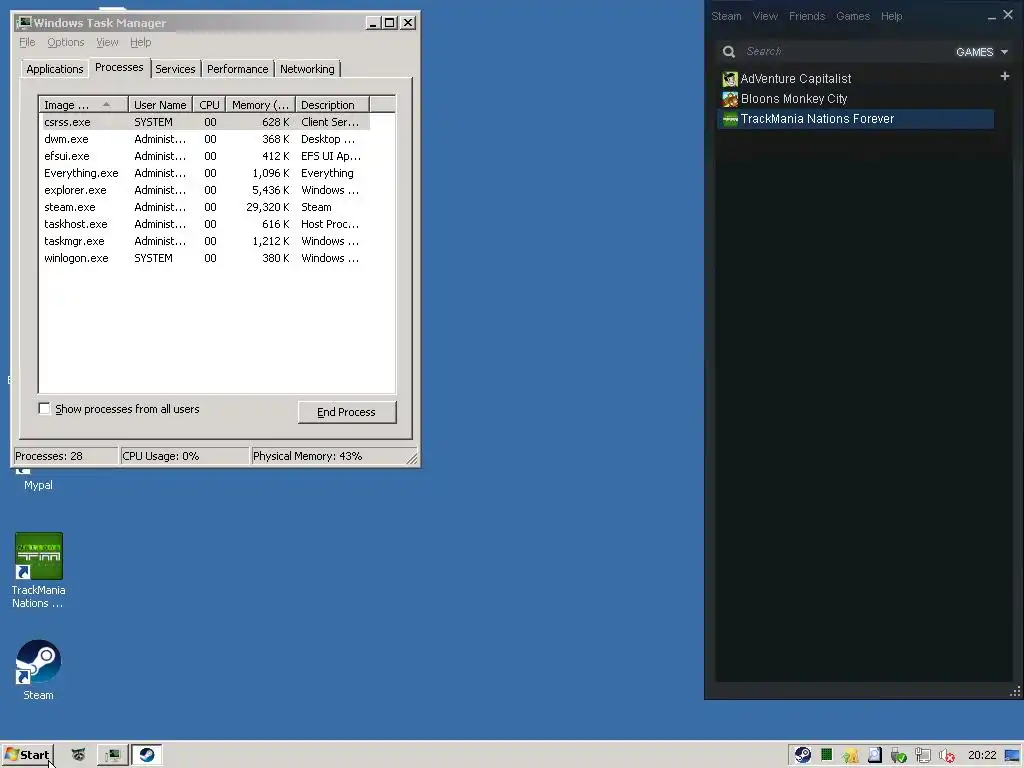Select the Processes tab
The image size is (1024, 768).
click(119, 68)
